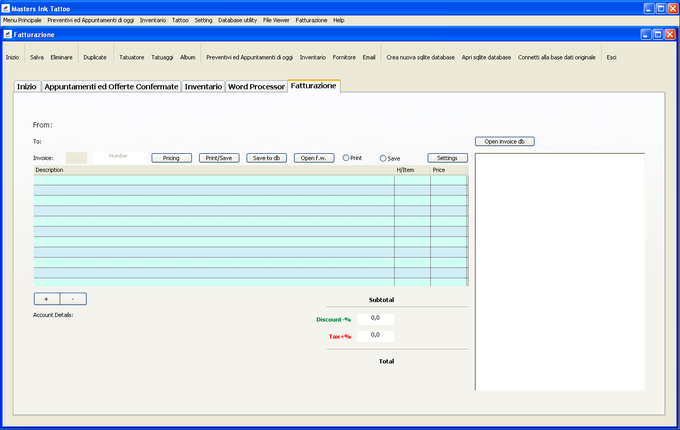Open Preventivi ed Appuntamenti di oggi menu
This screenshot has width=680, height=430.
click(91, 20)
